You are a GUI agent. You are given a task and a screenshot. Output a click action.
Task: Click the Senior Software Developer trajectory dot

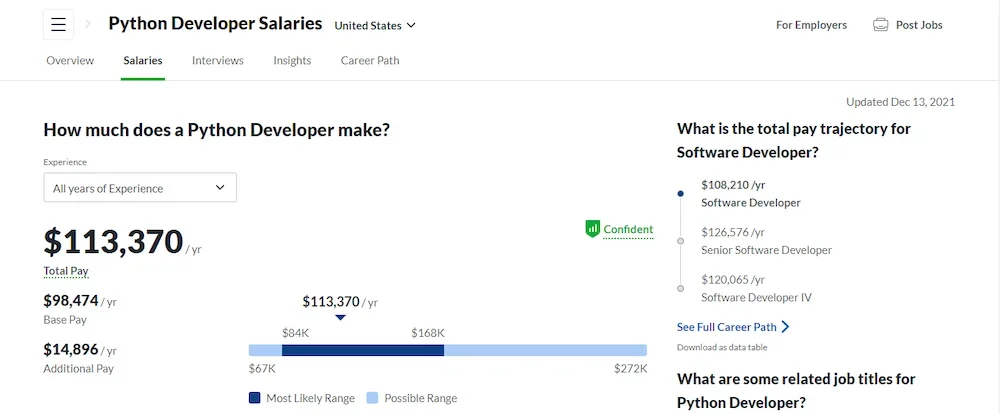coord(681,241)
